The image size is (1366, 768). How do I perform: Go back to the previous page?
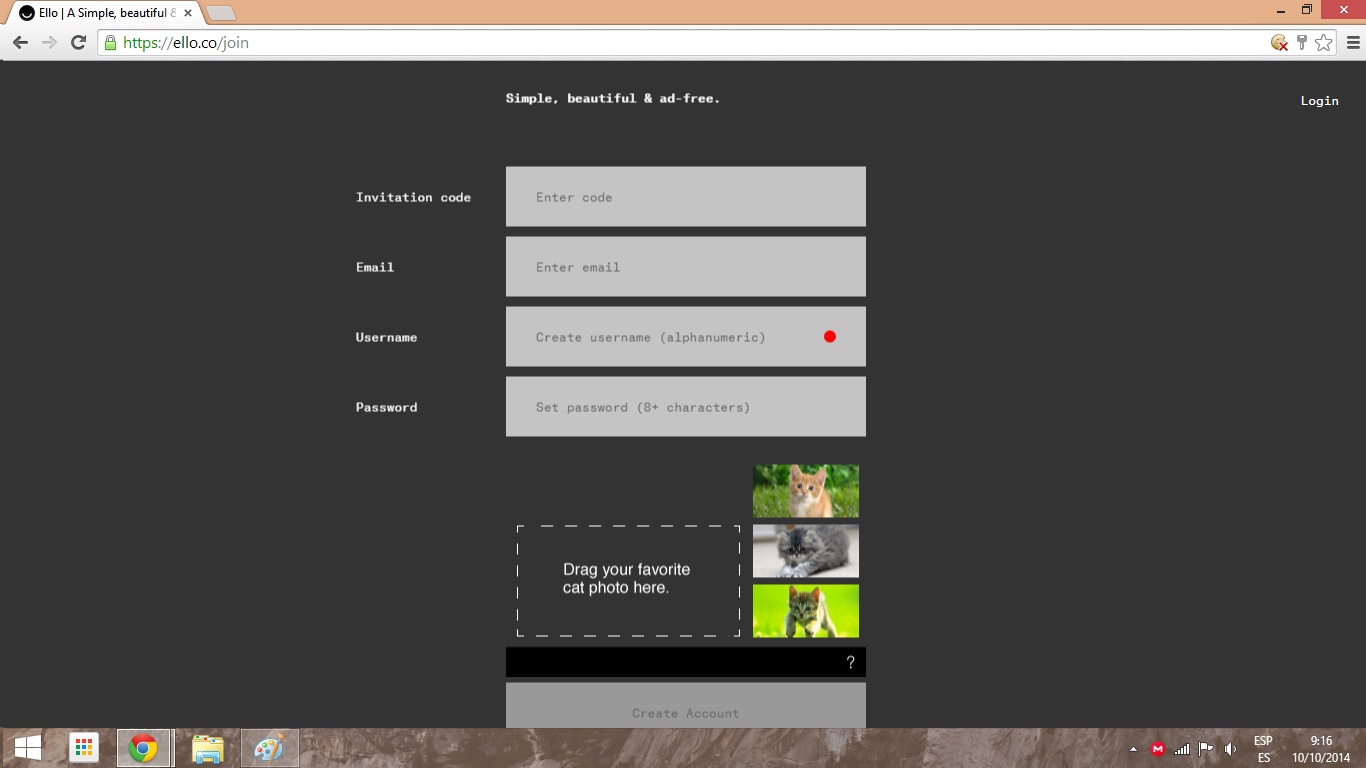coord(20,43)
